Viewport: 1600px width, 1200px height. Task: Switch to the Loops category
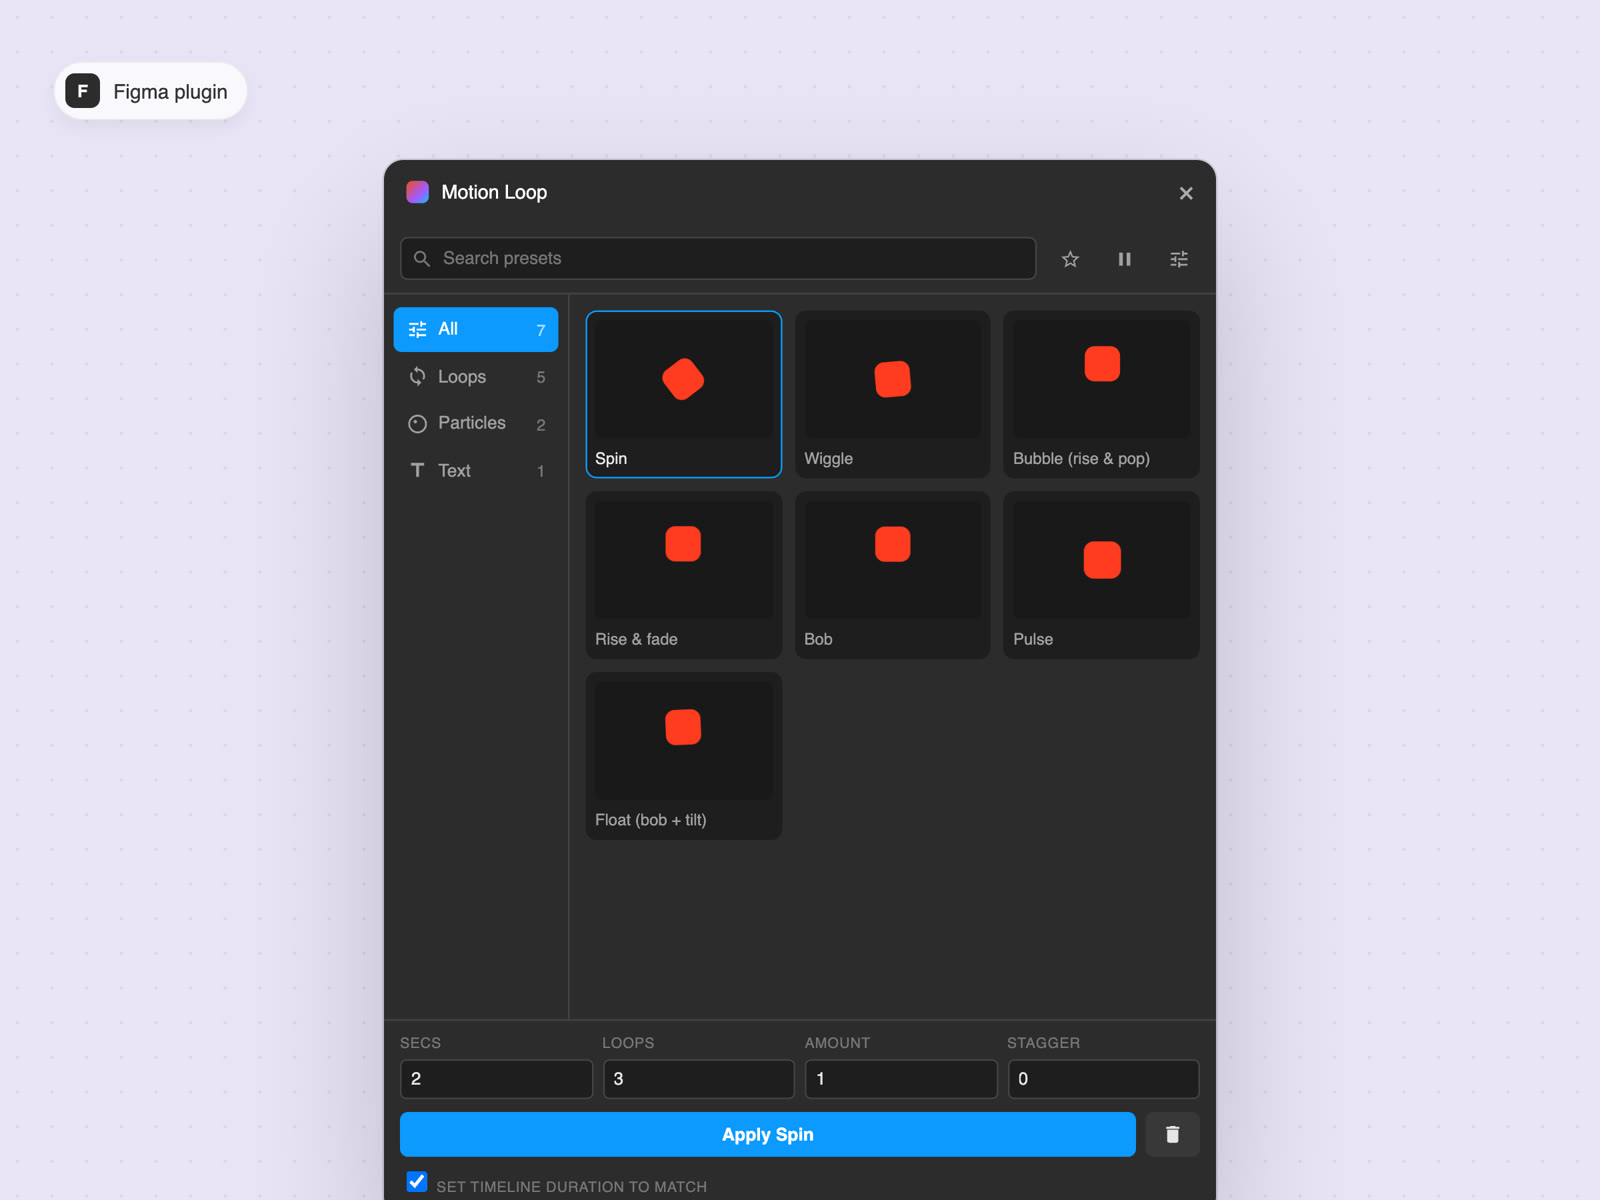476,377
